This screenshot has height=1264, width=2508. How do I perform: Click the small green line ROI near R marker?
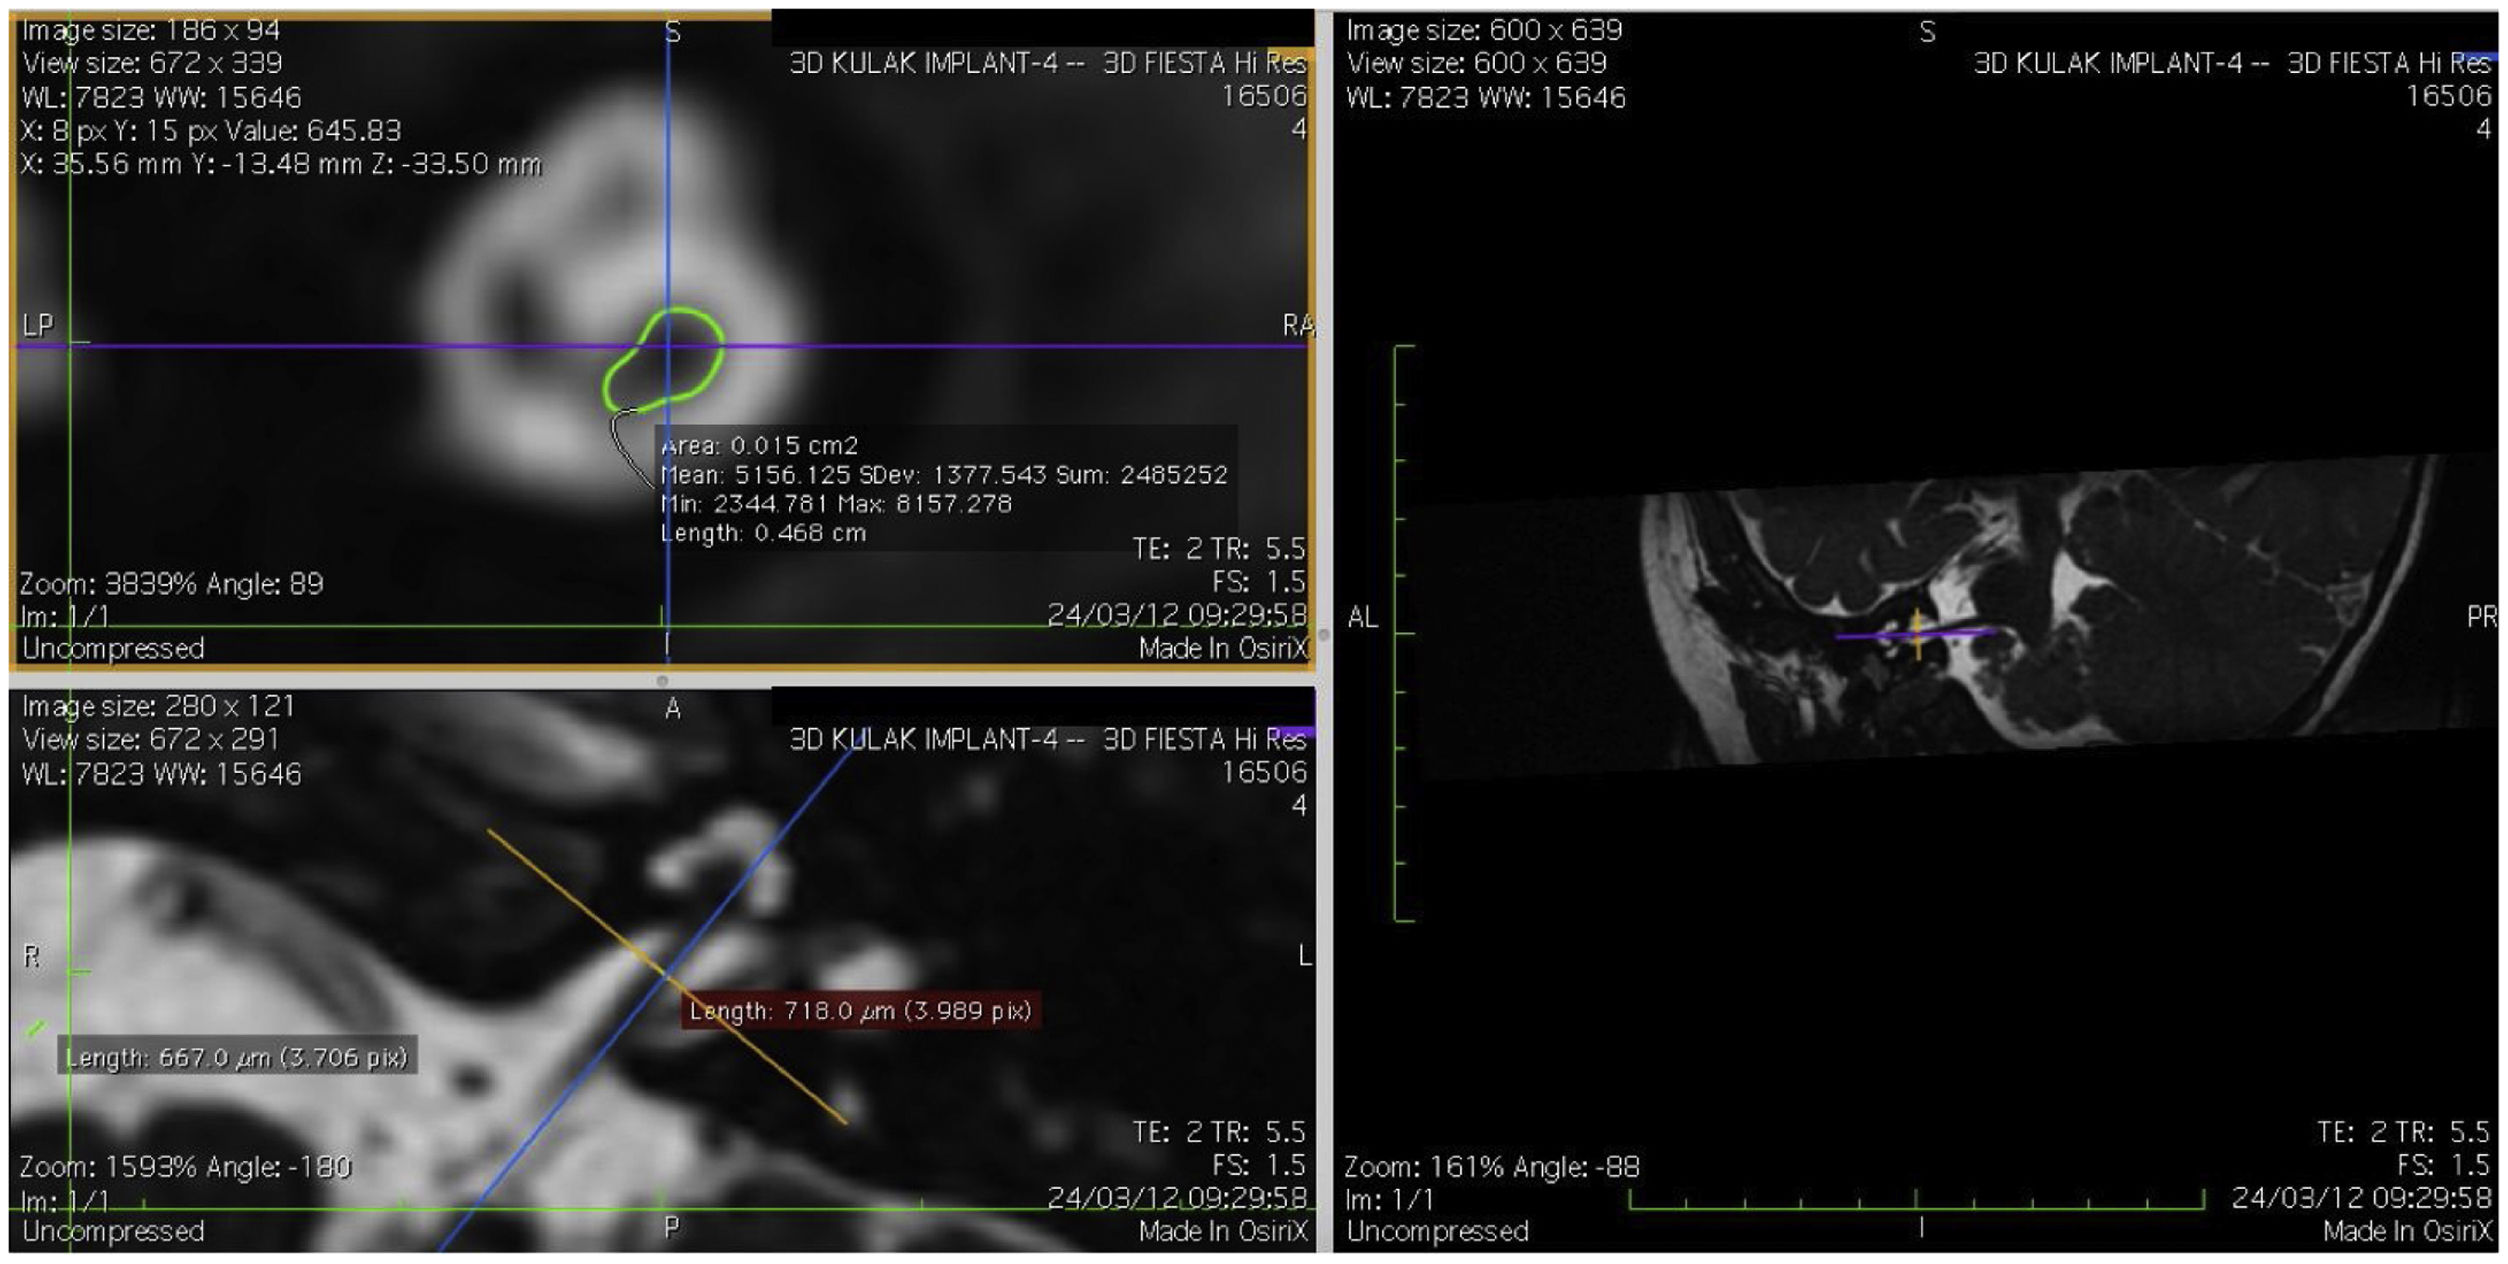click(x=36, y=1027)
